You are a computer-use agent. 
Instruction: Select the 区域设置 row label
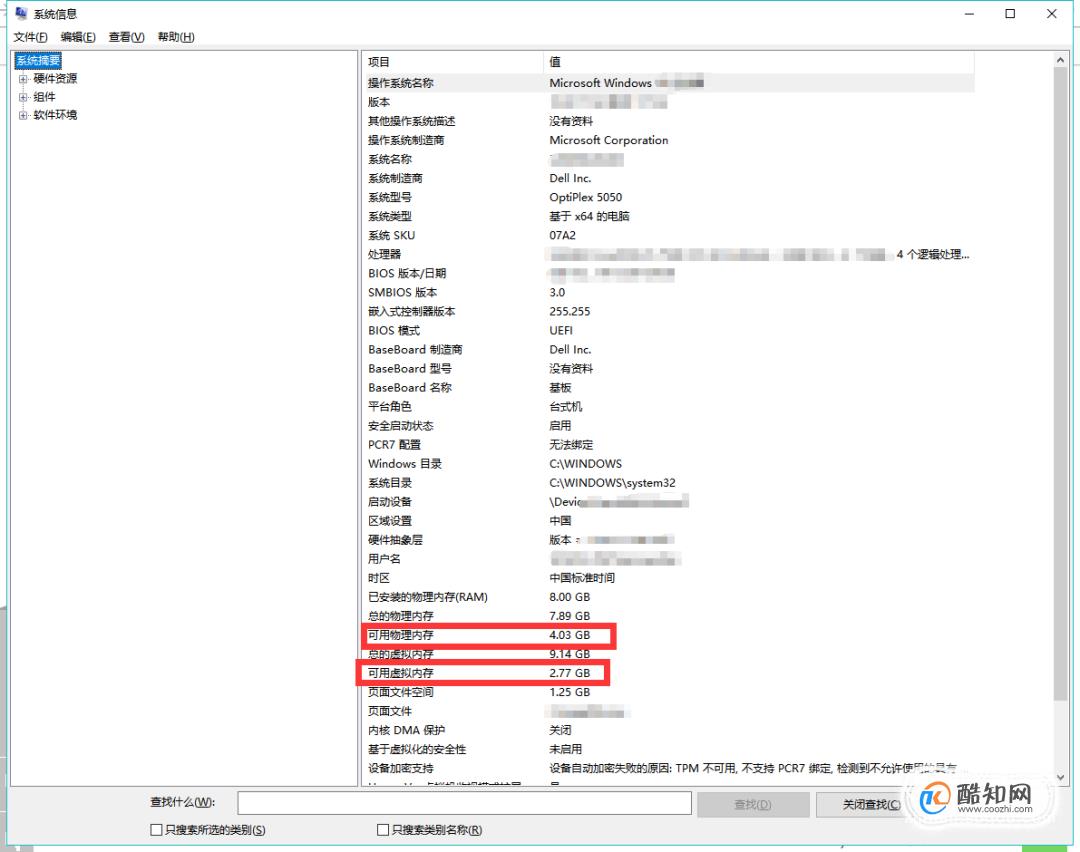(390, 521)
